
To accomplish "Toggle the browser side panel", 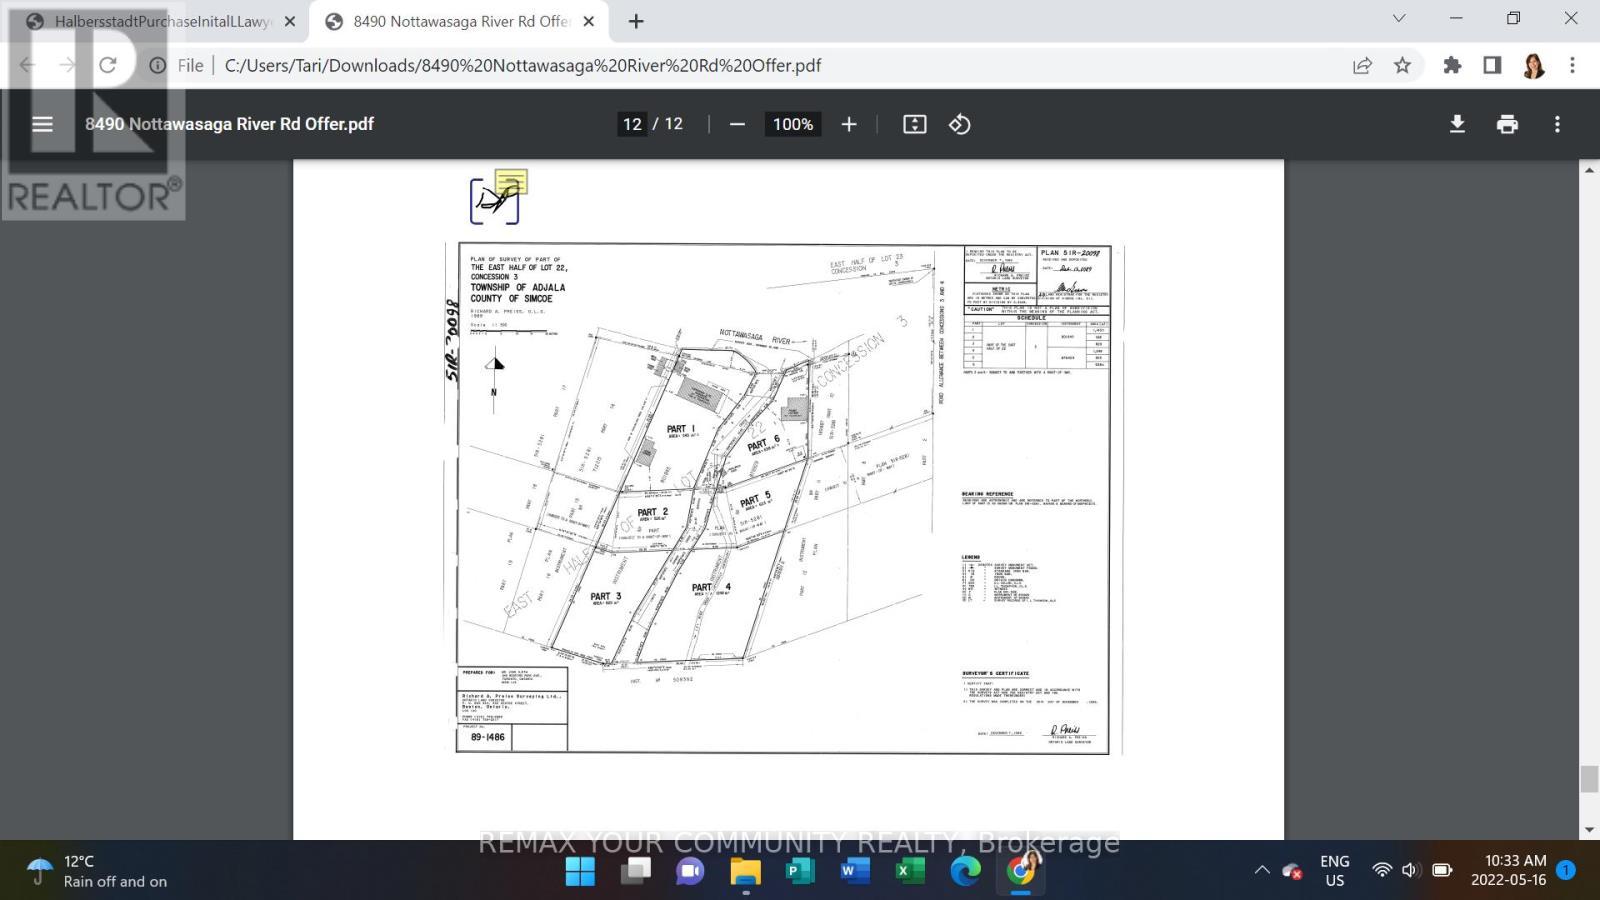I will 1492,65.
